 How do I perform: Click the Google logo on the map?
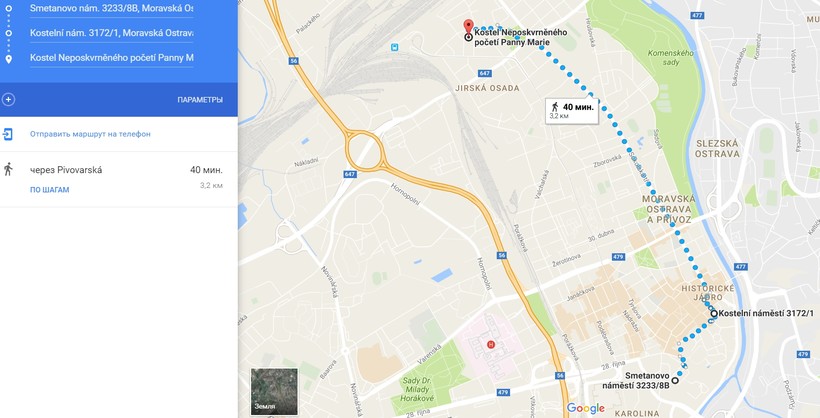click(585, 409)
